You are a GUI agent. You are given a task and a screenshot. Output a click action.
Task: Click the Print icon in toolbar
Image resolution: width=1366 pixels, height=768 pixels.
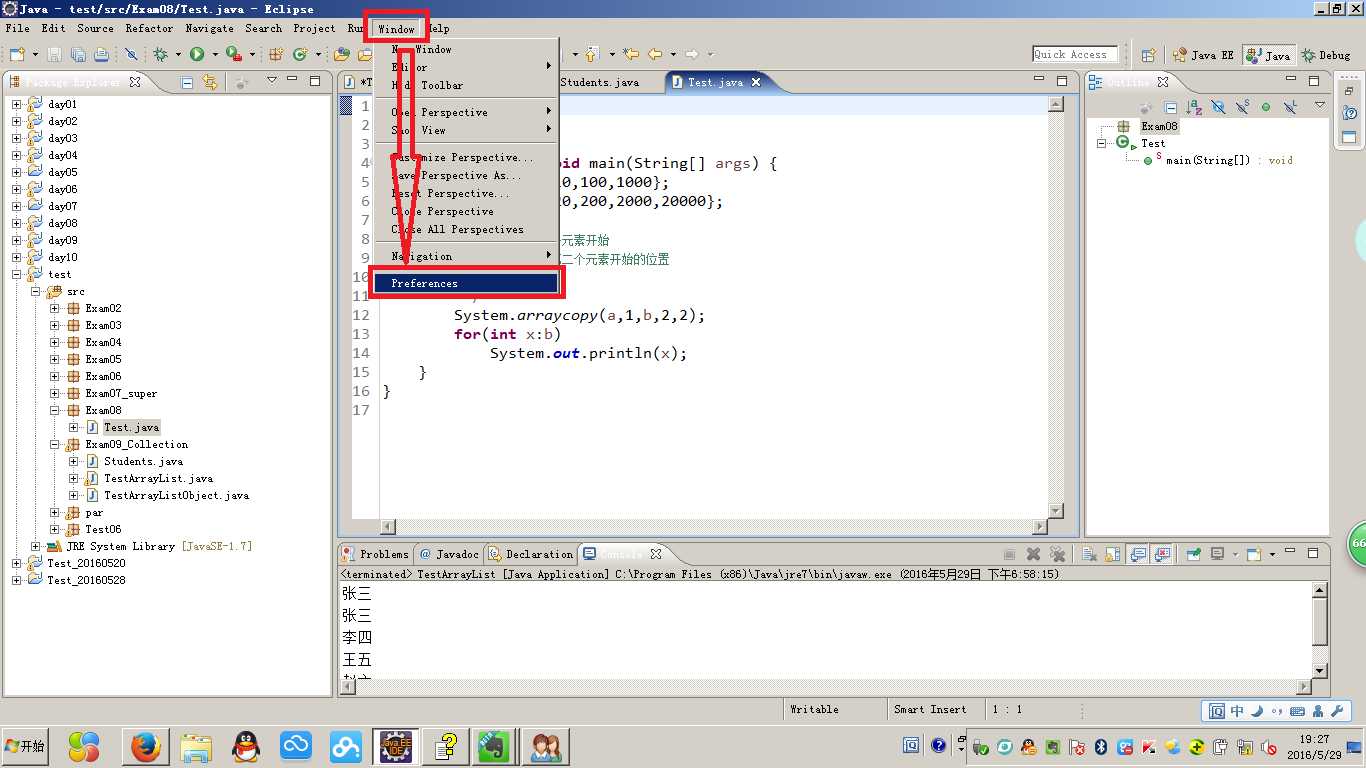[102, 54]
